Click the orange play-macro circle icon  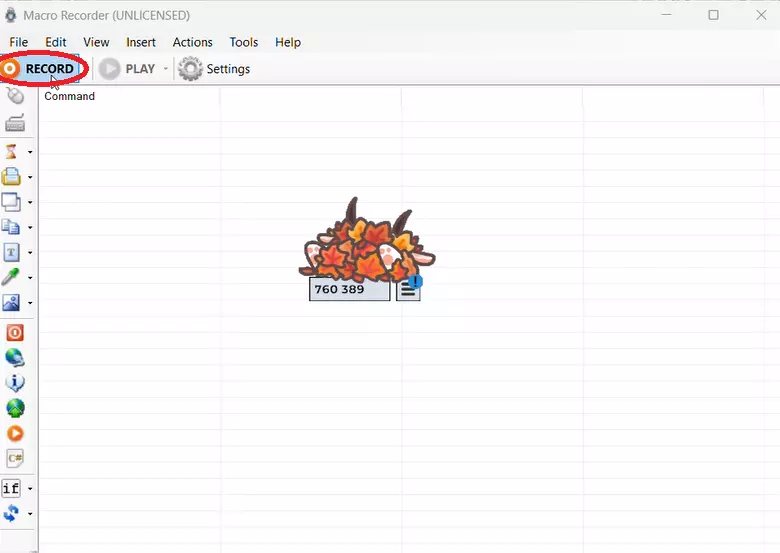pos(15,434)
